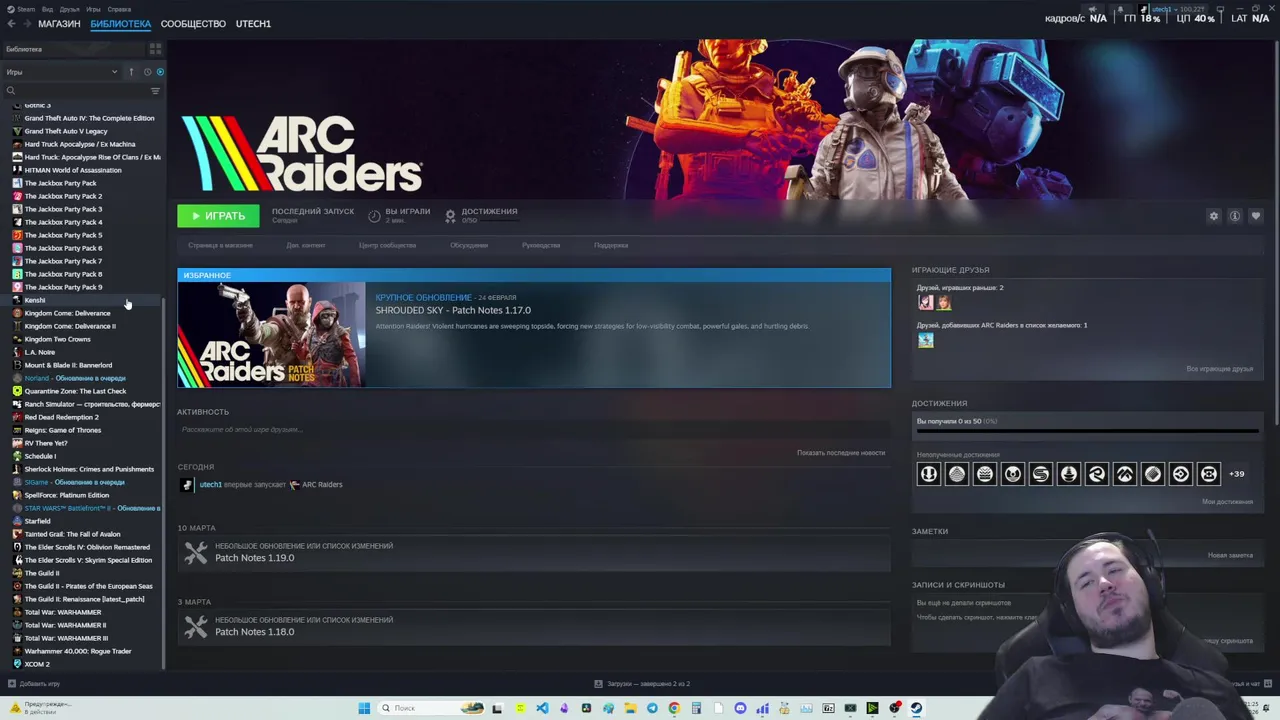Click the library search field

click(75, 91)
